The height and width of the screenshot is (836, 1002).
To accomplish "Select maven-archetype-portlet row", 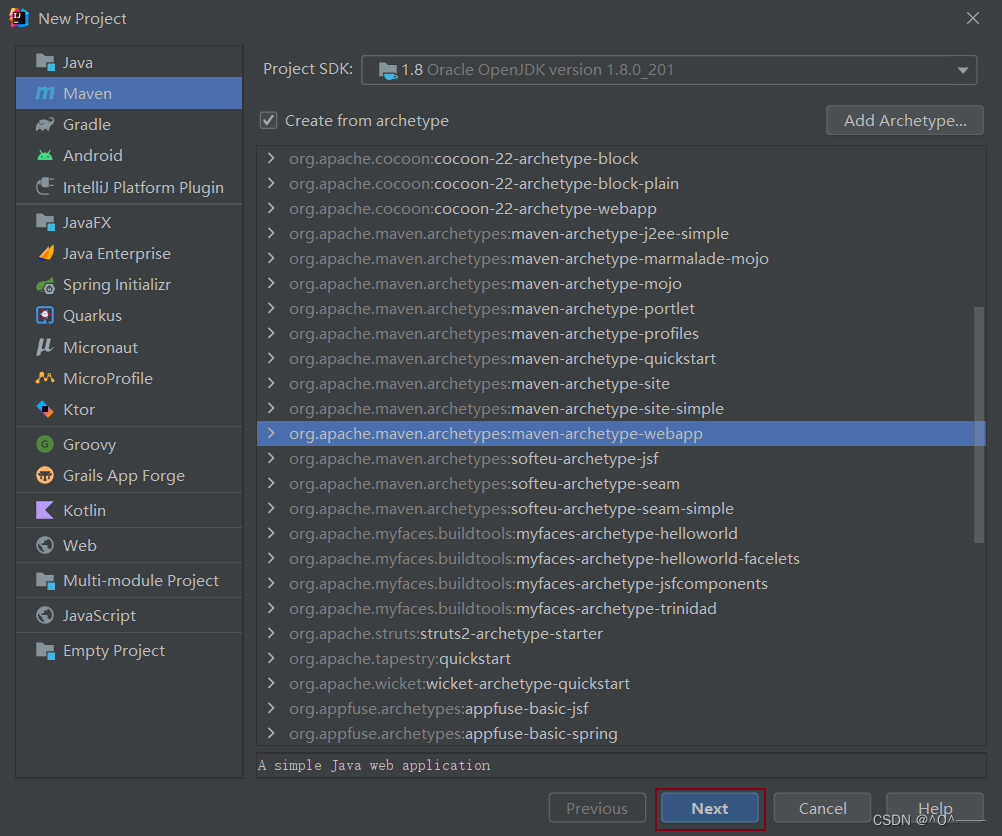I will pos(620,308).
